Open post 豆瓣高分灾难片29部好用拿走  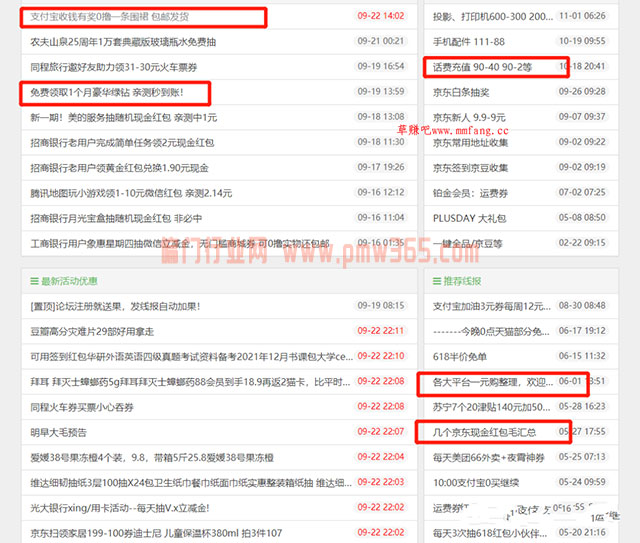tap(92, 332)
